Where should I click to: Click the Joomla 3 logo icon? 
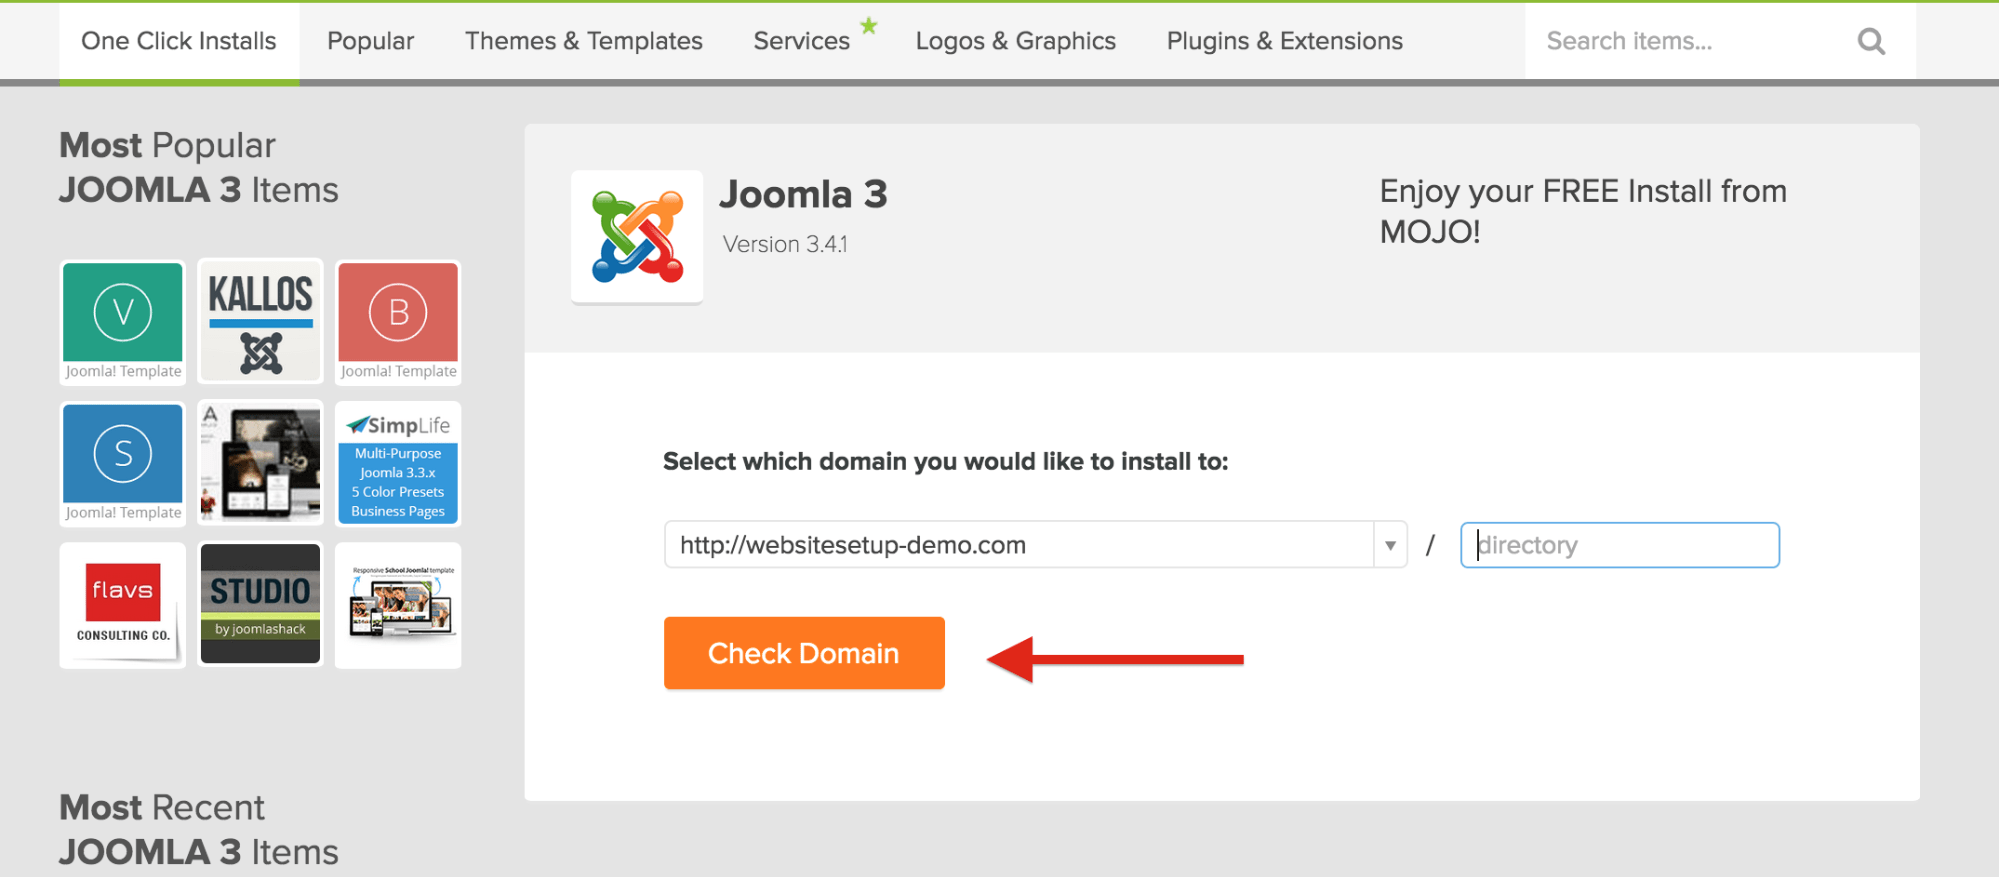pos(637,237)
